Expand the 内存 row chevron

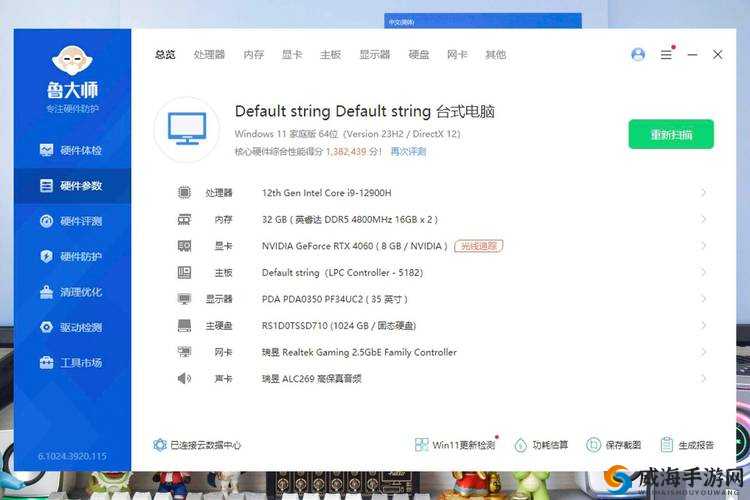[703, 219]
